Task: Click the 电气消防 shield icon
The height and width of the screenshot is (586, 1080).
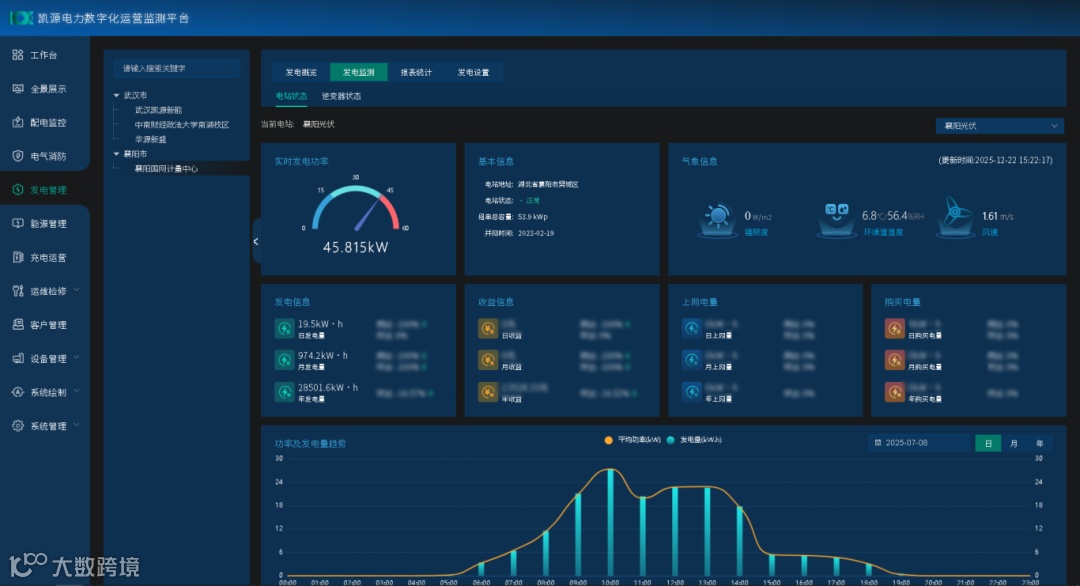Action: pyautogui.click(x=18, y=156)
